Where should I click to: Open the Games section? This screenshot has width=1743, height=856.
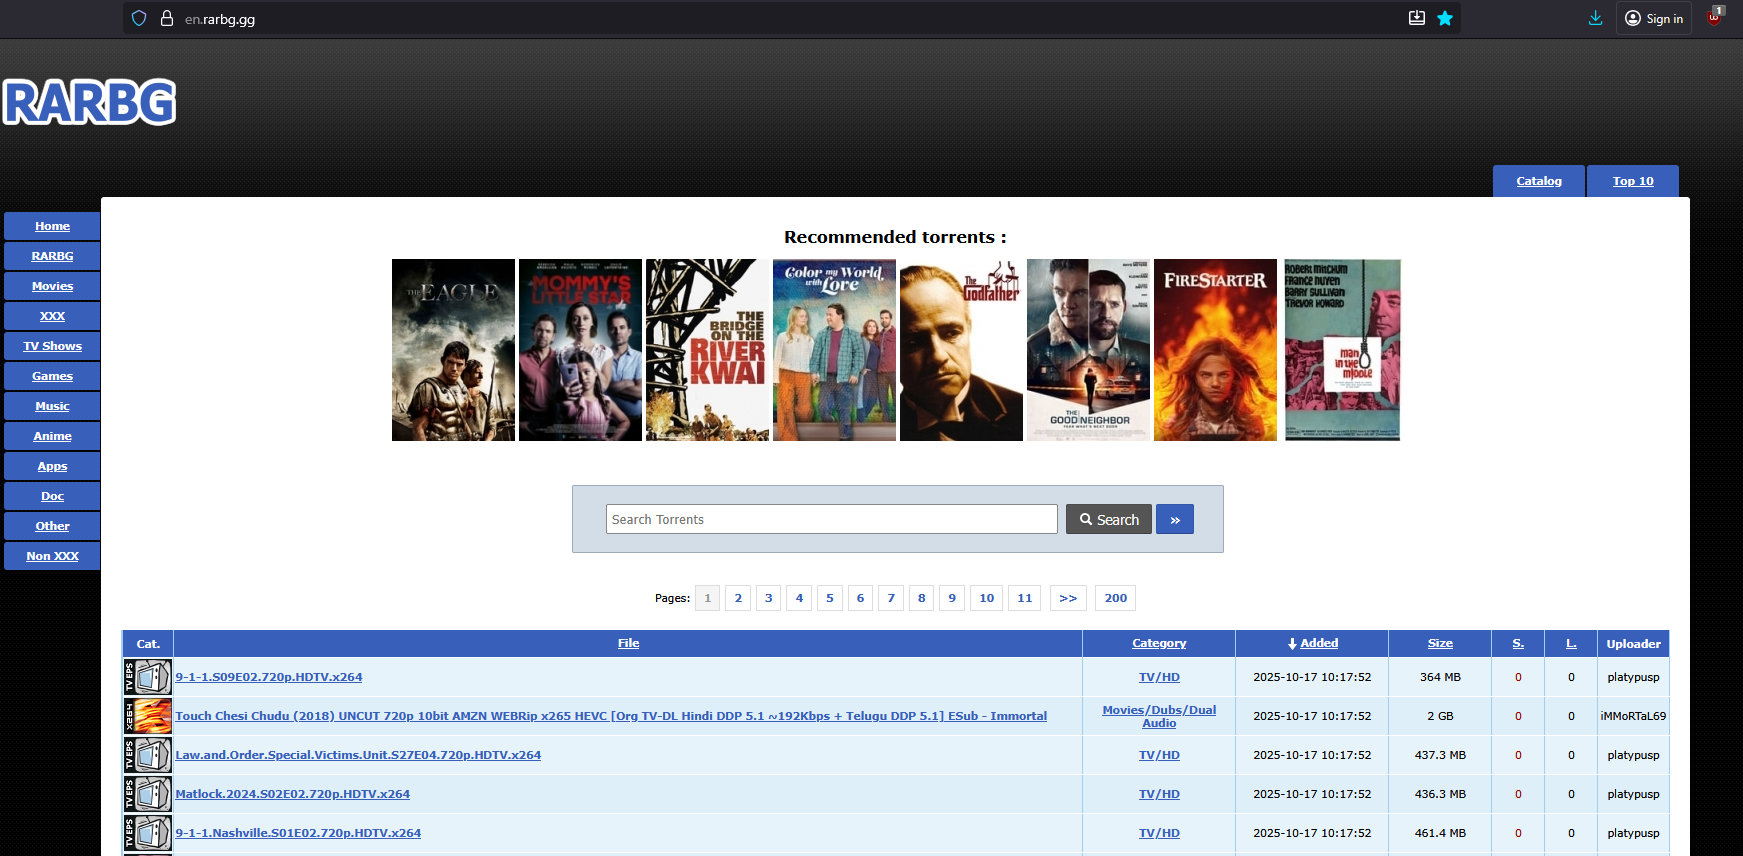click(52, 376)
